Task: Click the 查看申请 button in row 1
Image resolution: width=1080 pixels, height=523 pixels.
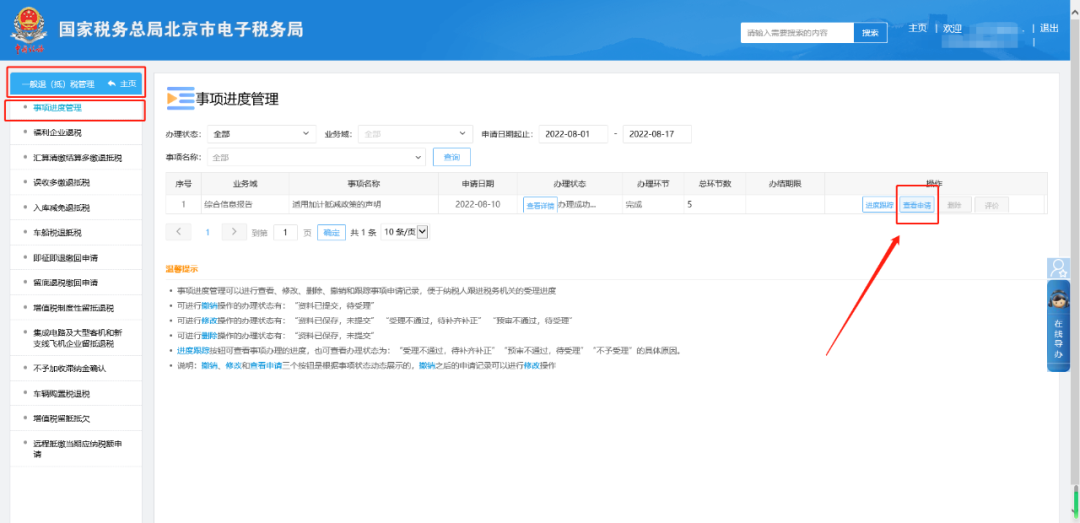Action: [917, 205]
